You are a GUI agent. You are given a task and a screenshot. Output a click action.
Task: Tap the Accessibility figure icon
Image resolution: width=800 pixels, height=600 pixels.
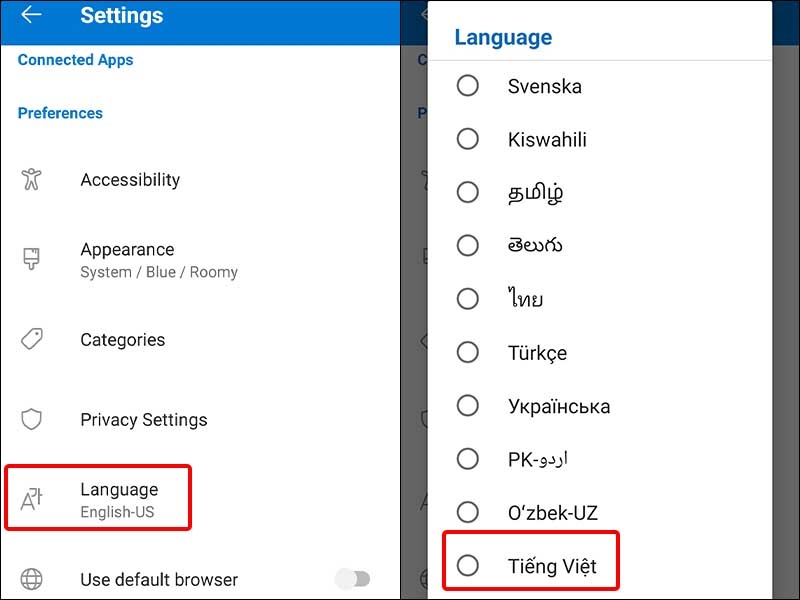[x=32, y=180]
